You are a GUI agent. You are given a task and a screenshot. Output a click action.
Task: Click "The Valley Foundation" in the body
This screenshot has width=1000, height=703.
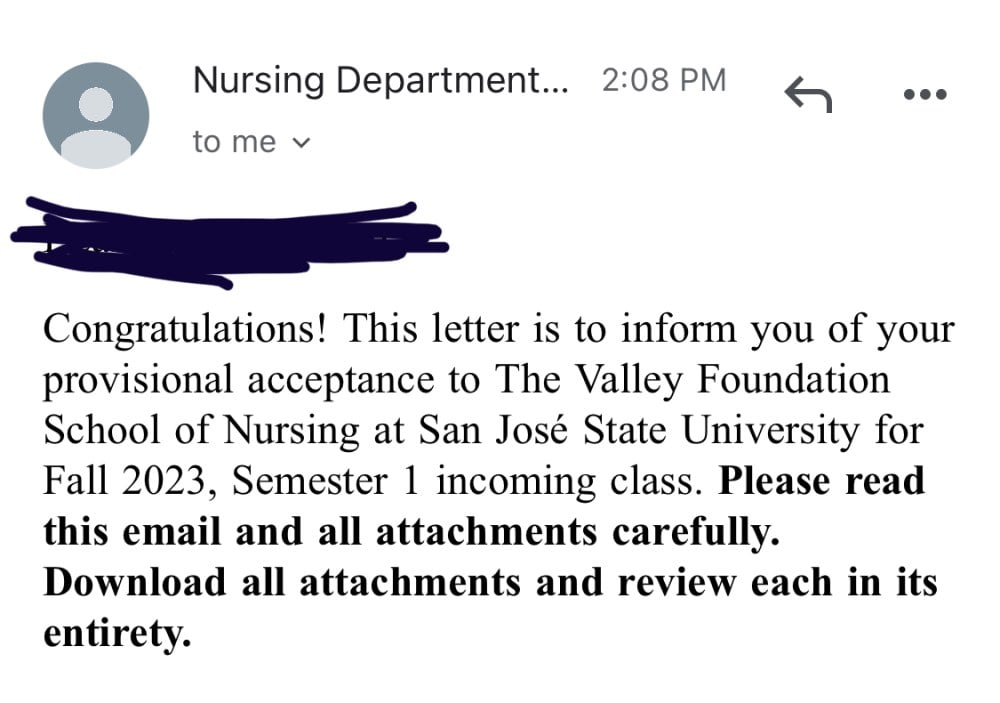(692, 380)
